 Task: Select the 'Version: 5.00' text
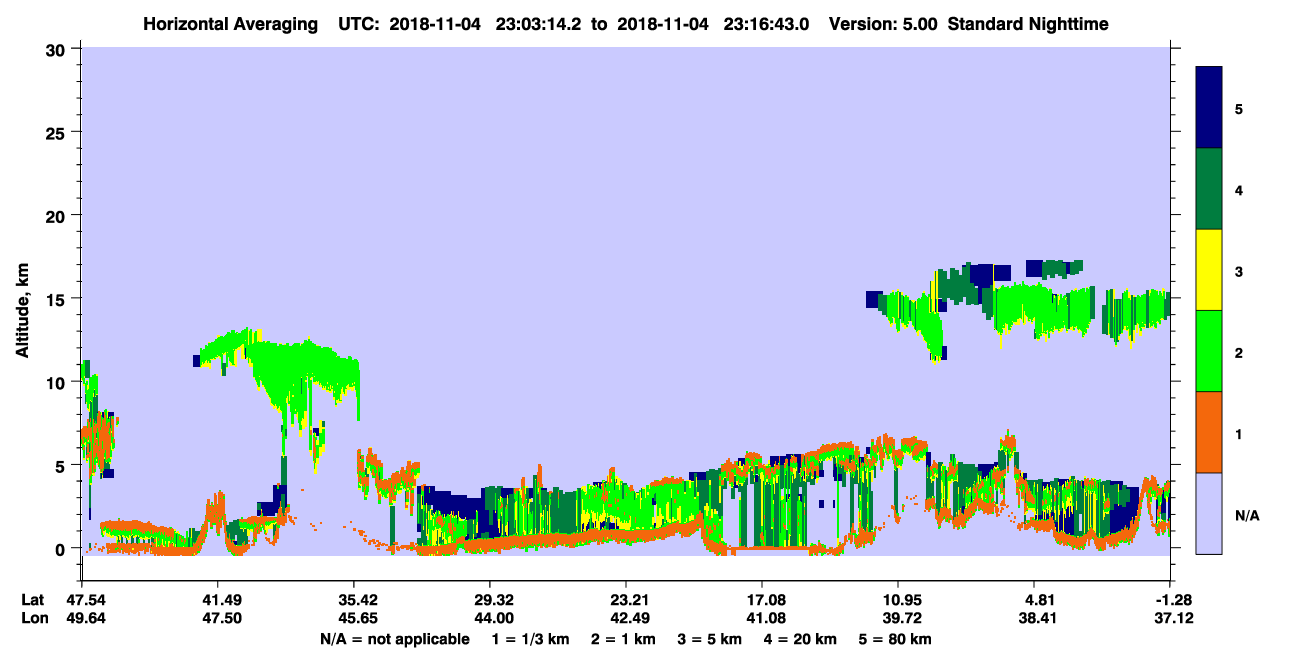click(881, 24)
